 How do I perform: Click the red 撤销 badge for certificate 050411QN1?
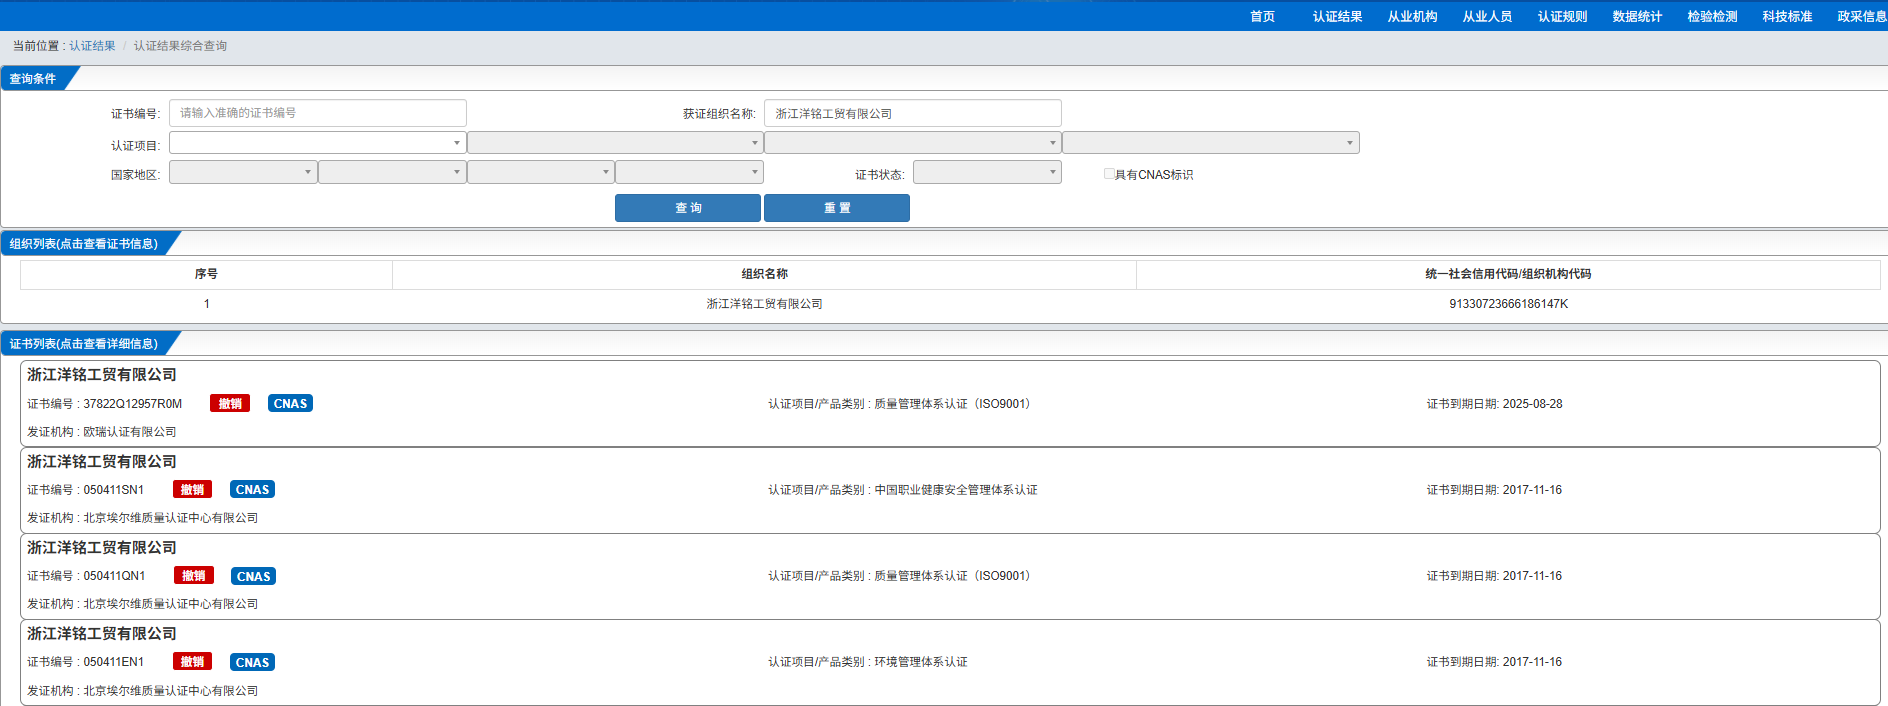193,576
